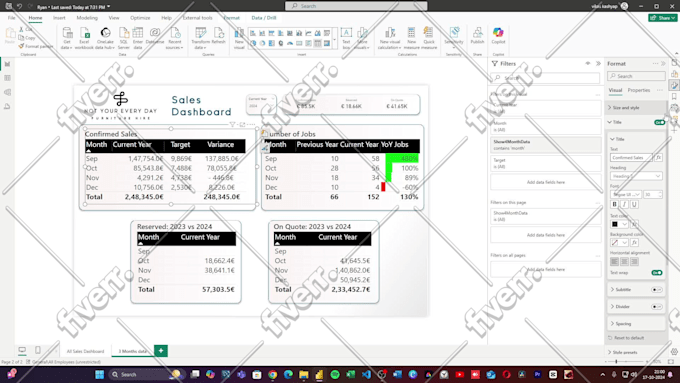Create a New measure
The image size is (680, 383).
coord(412,38)
